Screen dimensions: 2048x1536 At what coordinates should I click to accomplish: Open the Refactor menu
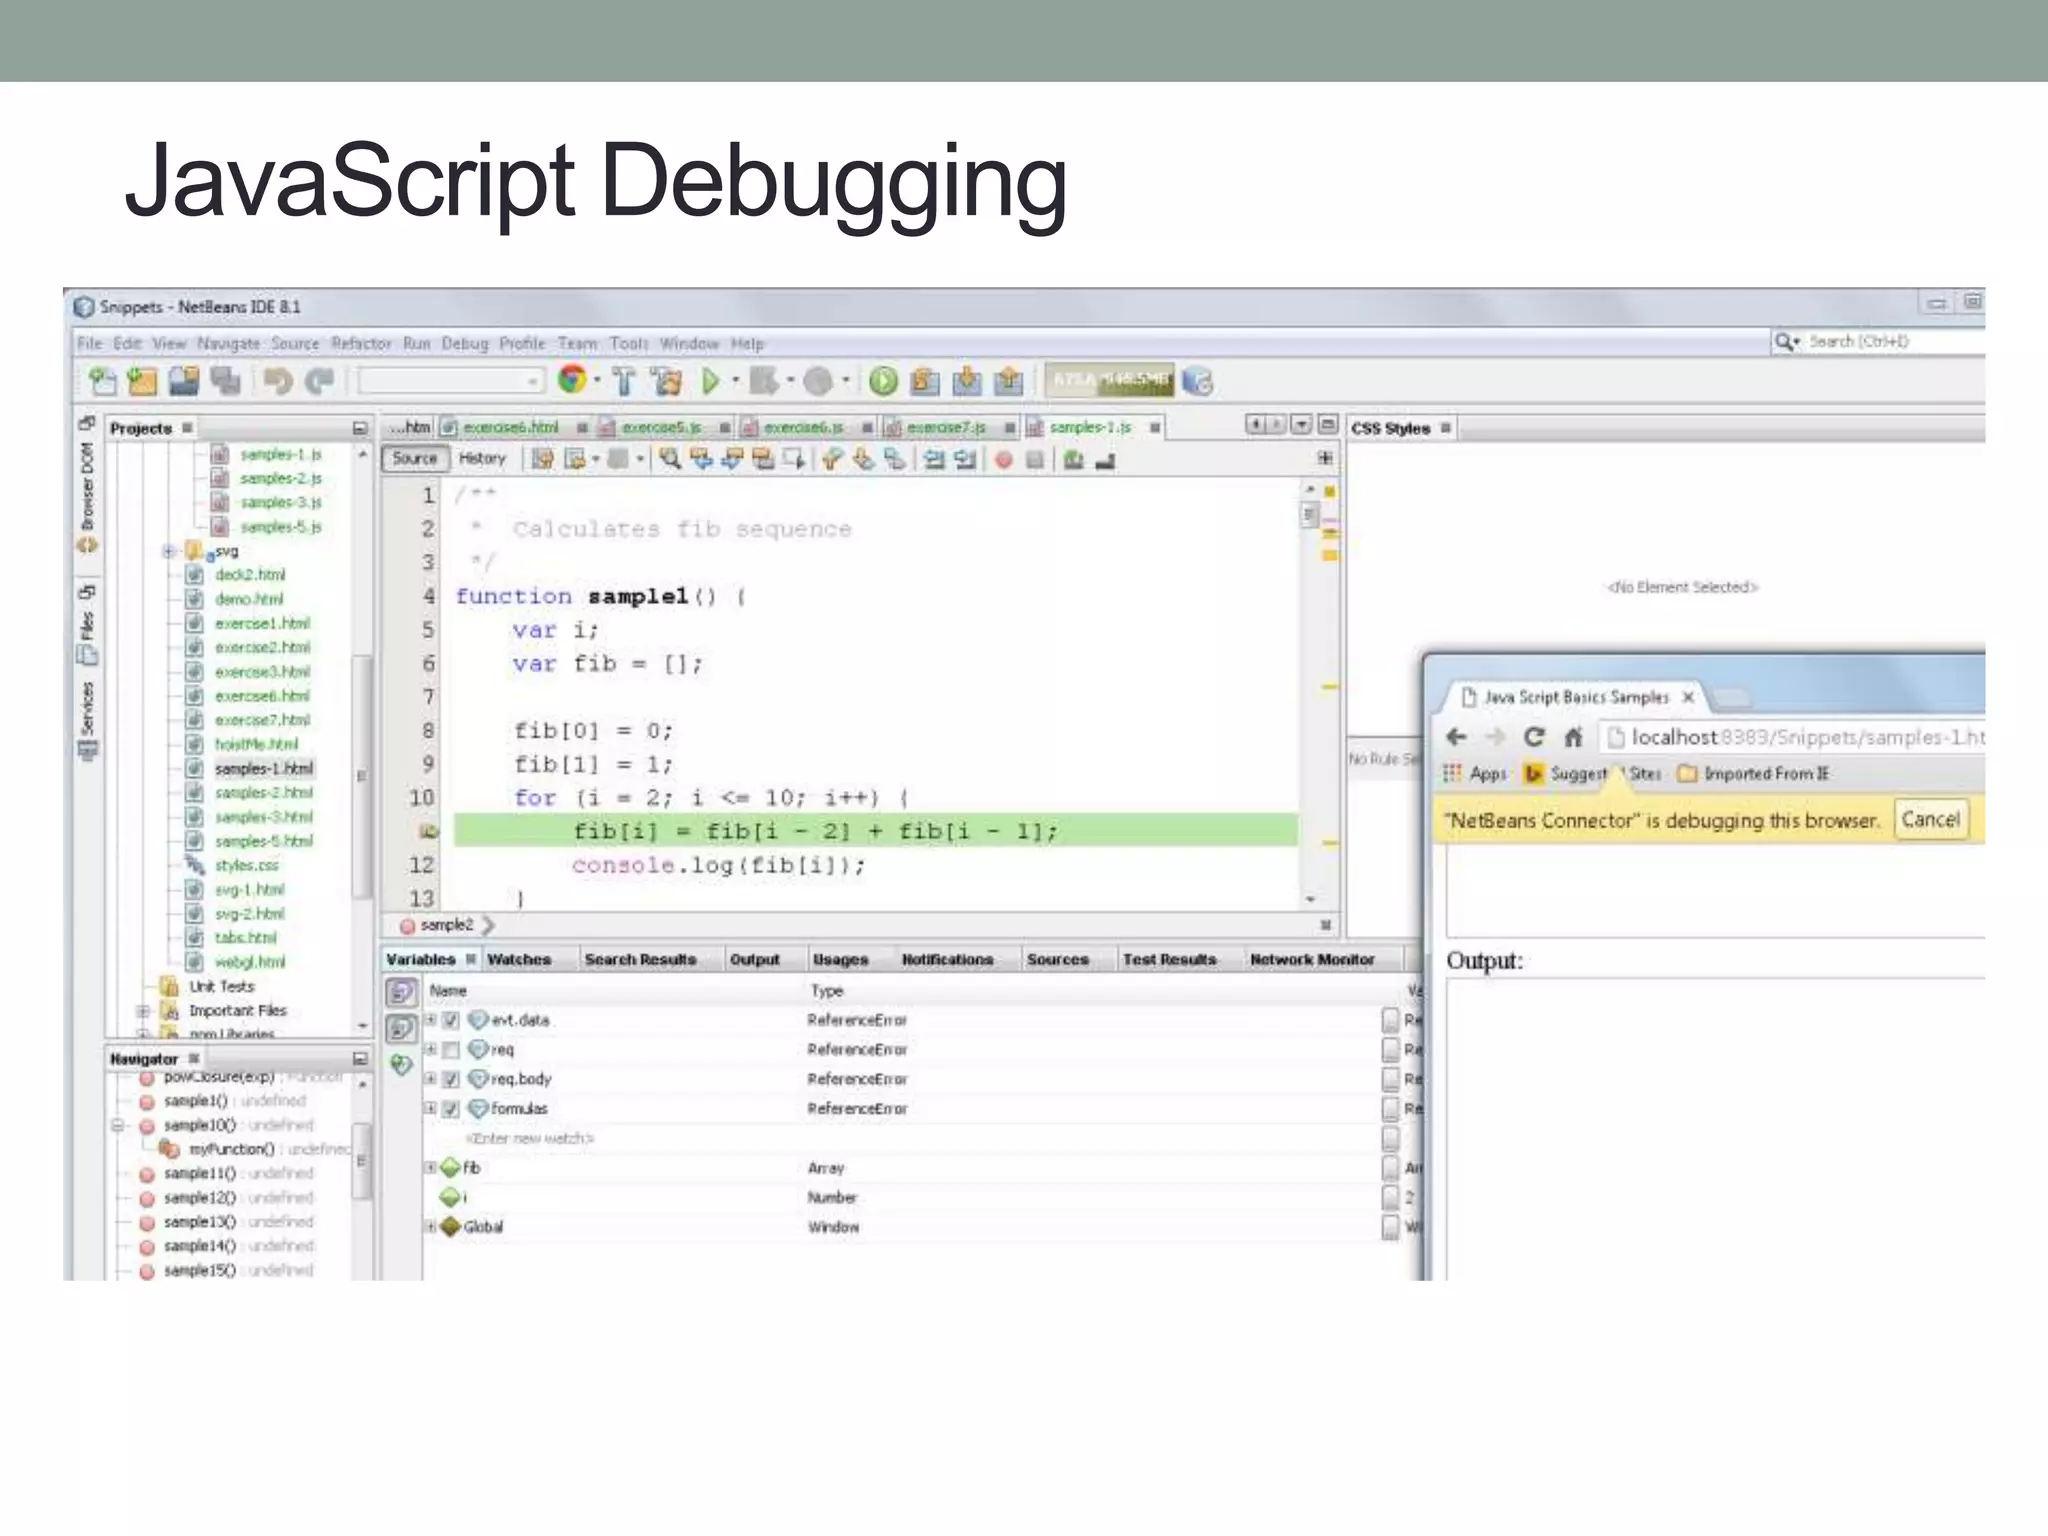tap(361, 344)
